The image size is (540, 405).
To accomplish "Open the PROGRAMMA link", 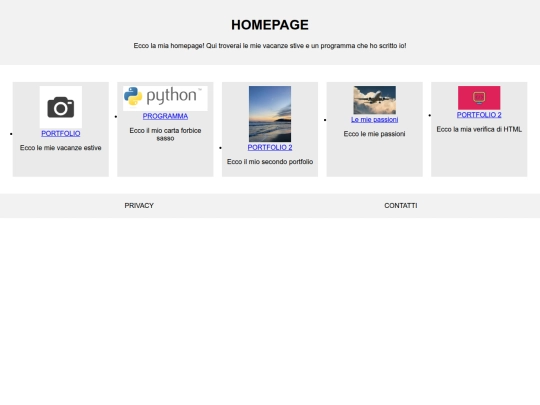I will [x=165, y=116].
